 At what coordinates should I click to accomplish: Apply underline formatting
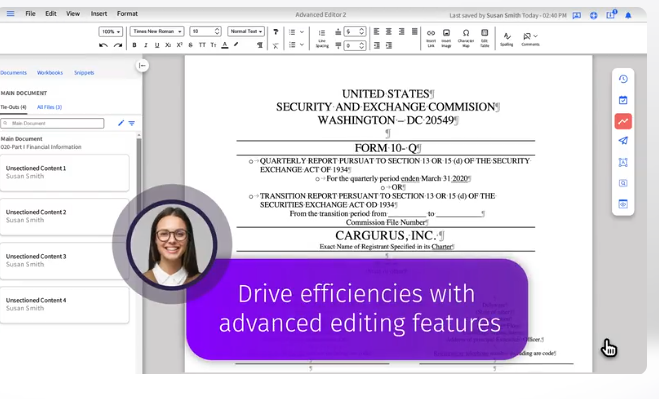[157, 45]
